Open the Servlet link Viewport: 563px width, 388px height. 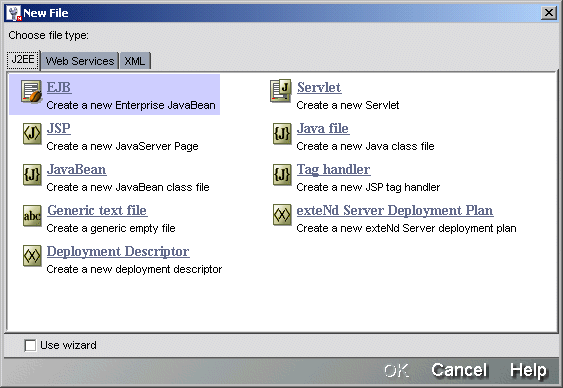pyautogui.click(x=319, y=87)
